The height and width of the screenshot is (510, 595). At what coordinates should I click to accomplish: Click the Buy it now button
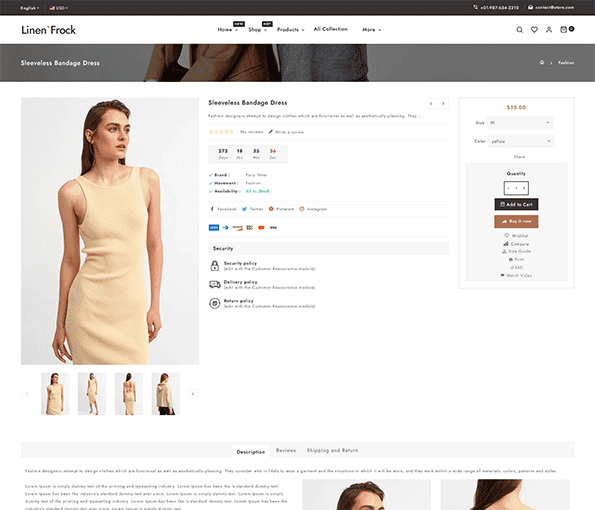pos(516,221)
